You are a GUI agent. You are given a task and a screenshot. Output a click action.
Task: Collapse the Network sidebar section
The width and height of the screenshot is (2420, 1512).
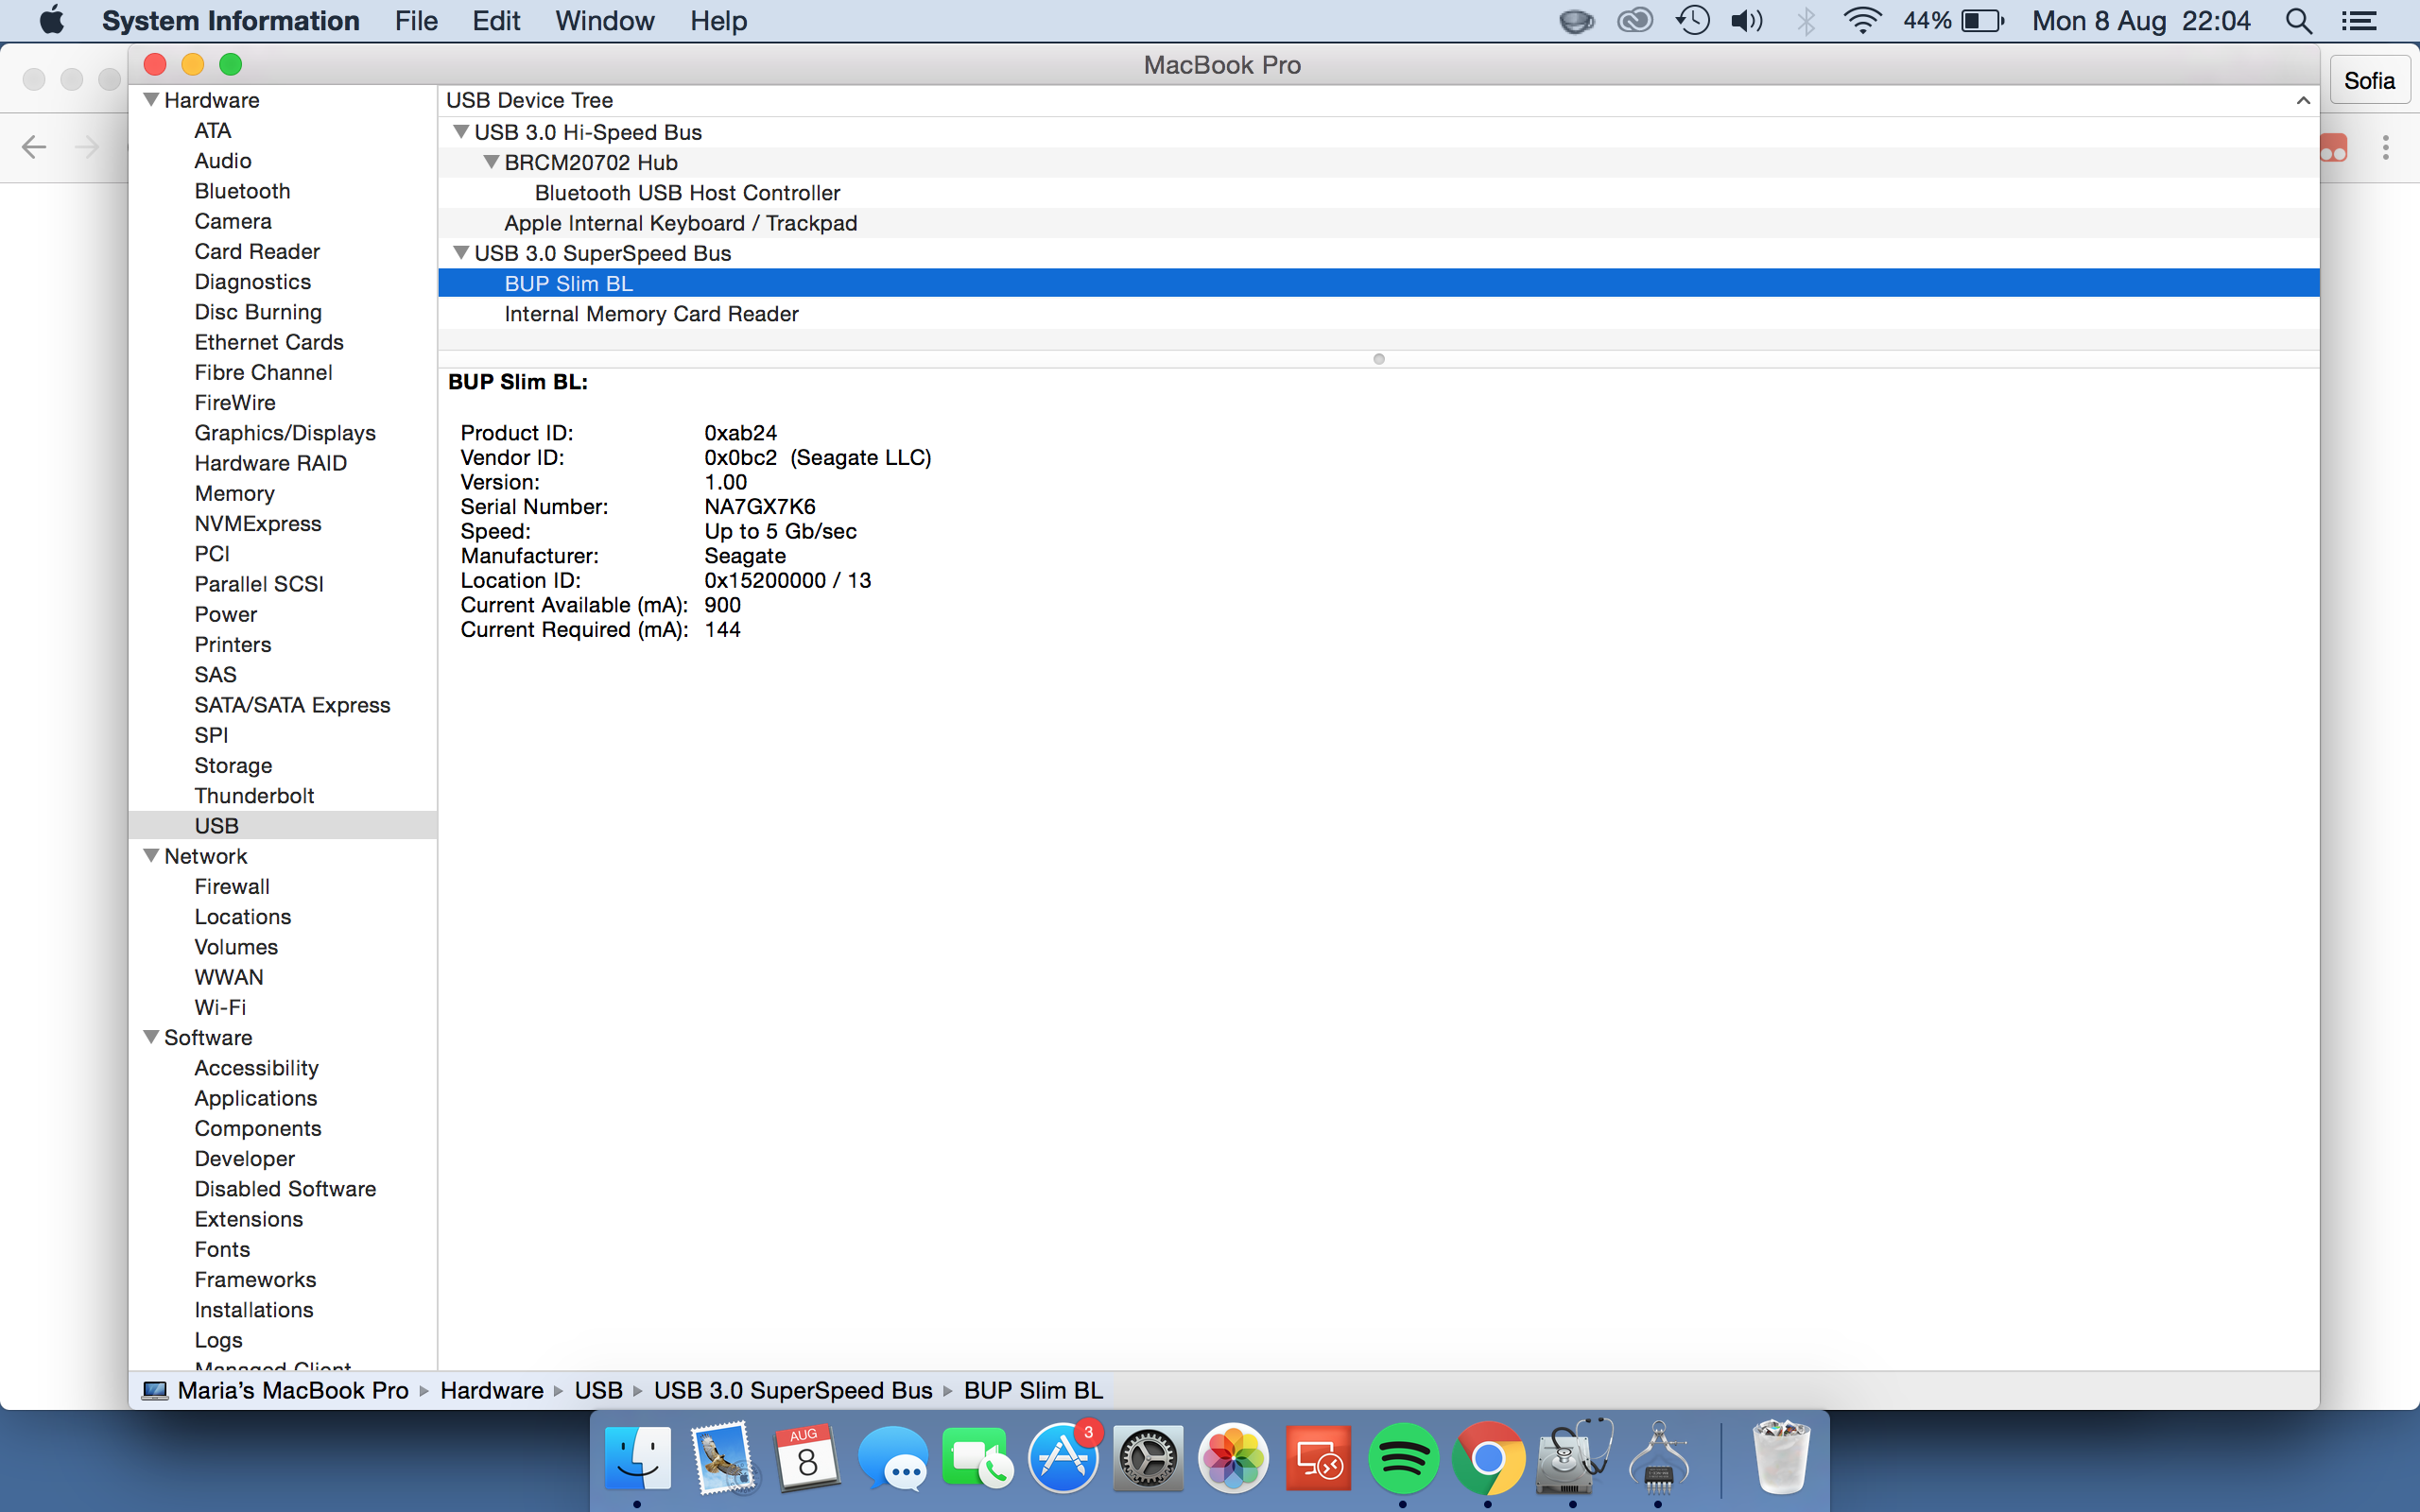pos(152,856)
